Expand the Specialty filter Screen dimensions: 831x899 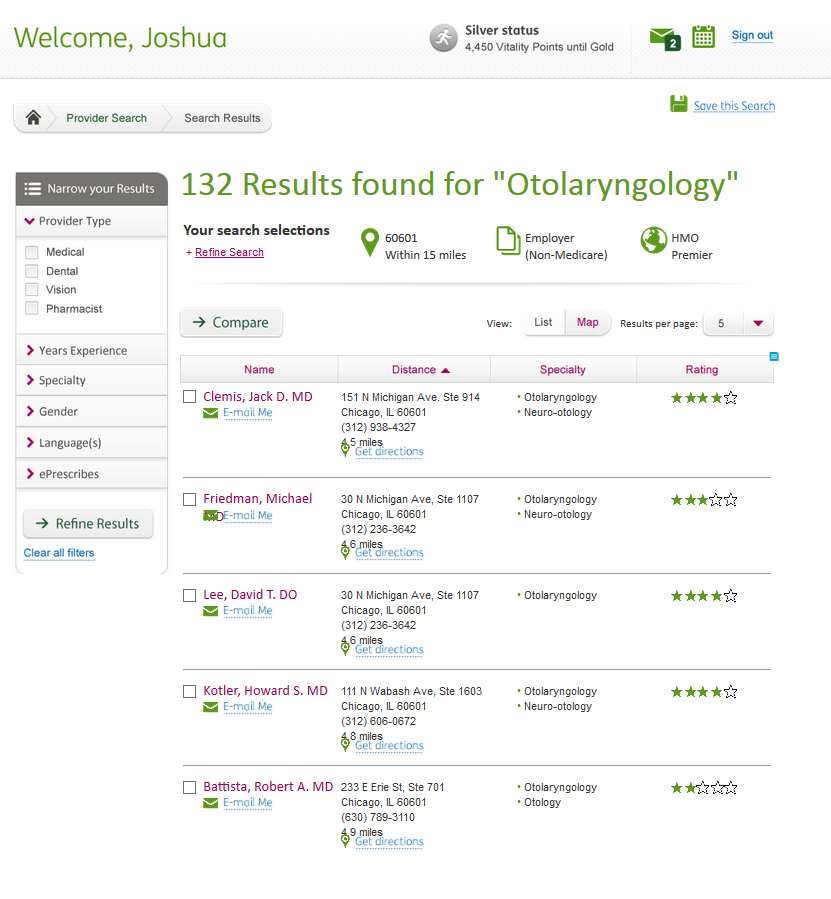coord(92,381)
